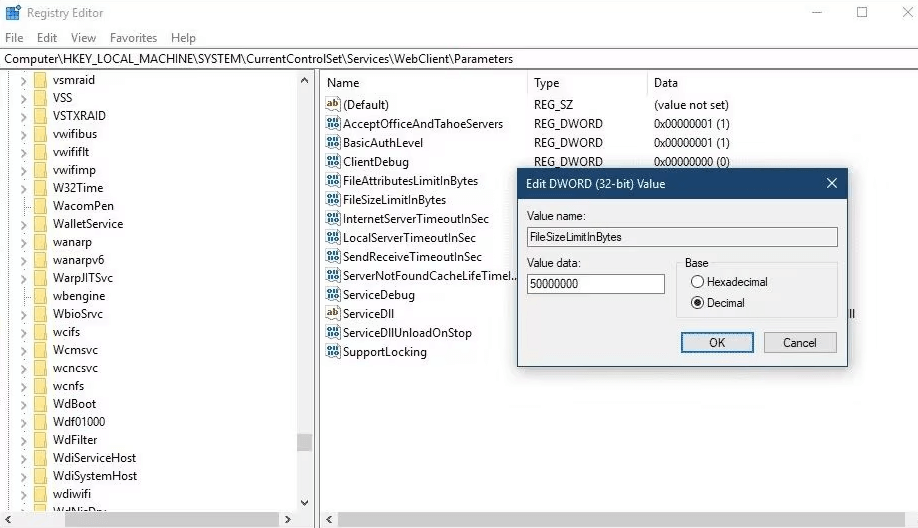Open the Favorites menu

[x=133, y=38]
